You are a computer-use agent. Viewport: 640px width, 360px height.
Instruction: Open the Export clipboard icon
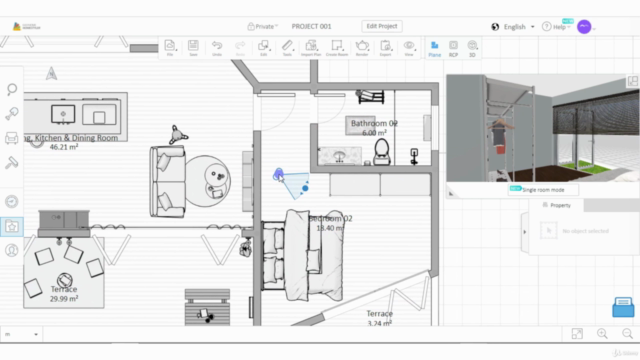[x=385, y=48]
